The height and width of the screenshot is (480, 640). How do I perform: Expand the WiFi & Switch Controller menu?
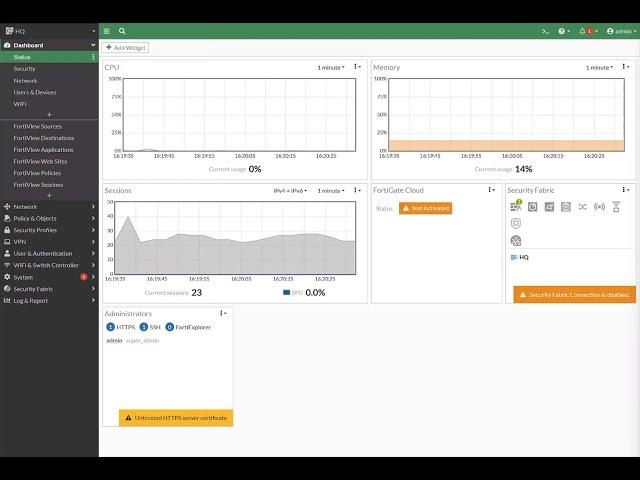[x=49, y=265]
